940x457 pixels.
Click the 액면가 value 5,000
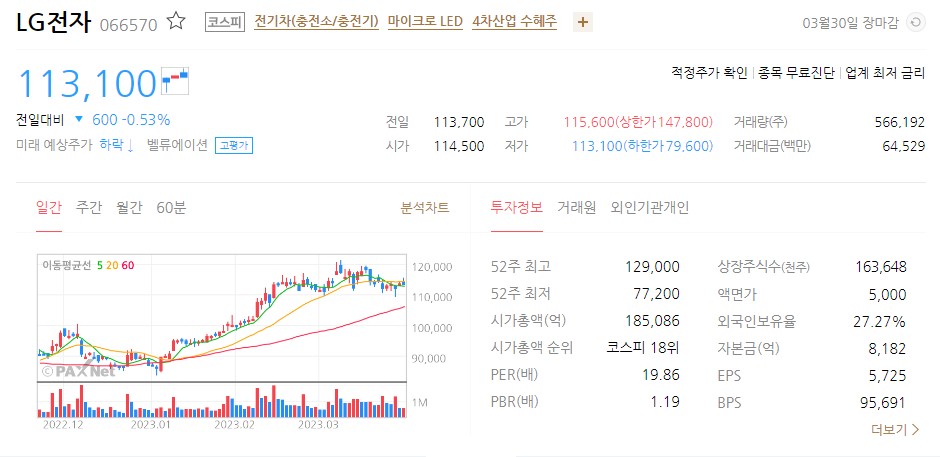pyautogui.click(x=889, y=294)
